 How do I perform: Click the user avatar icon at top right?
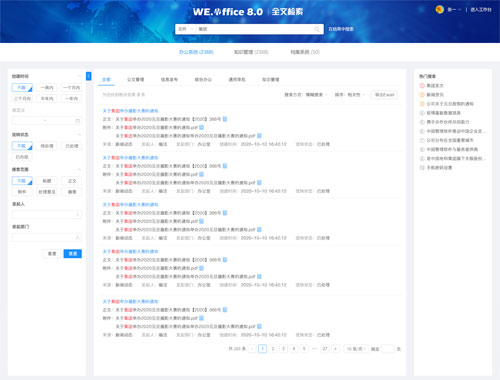coord(440,9)
